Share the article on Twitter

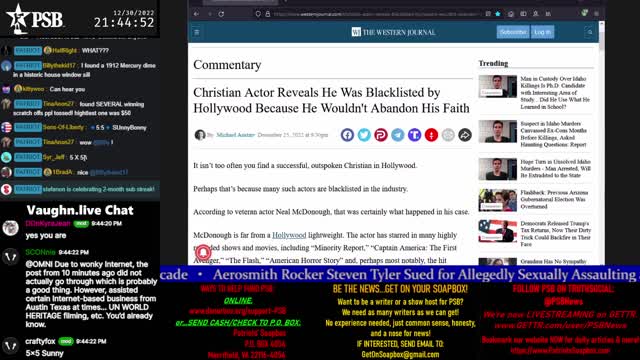364,135
